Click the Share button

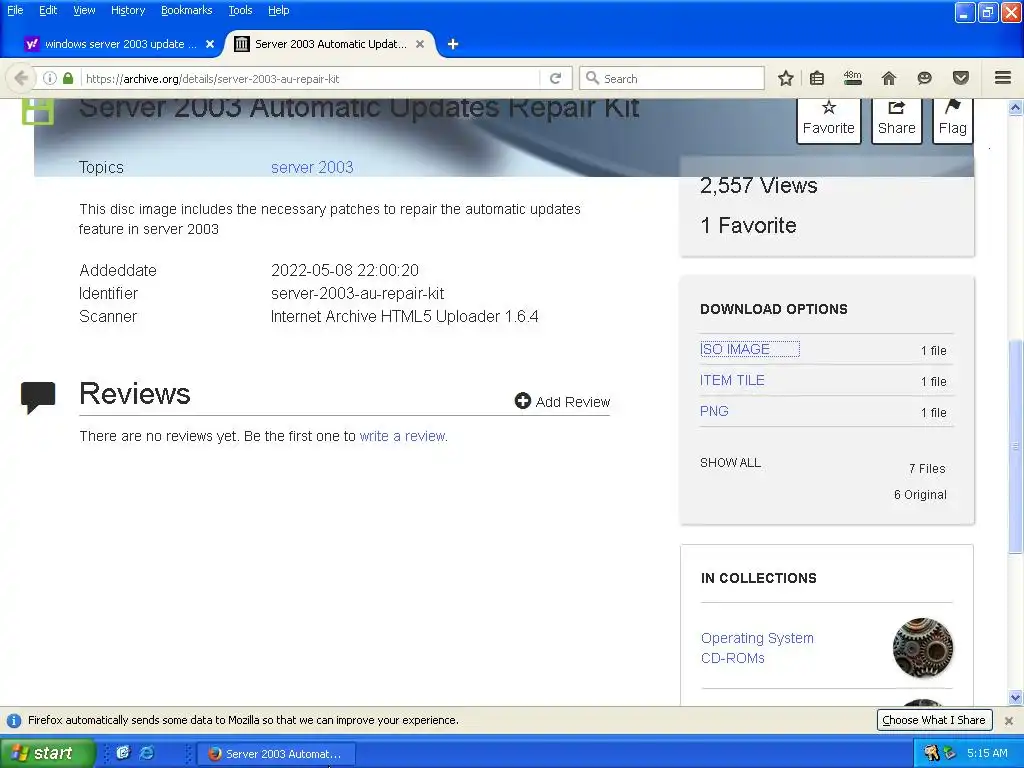[896, 119]
